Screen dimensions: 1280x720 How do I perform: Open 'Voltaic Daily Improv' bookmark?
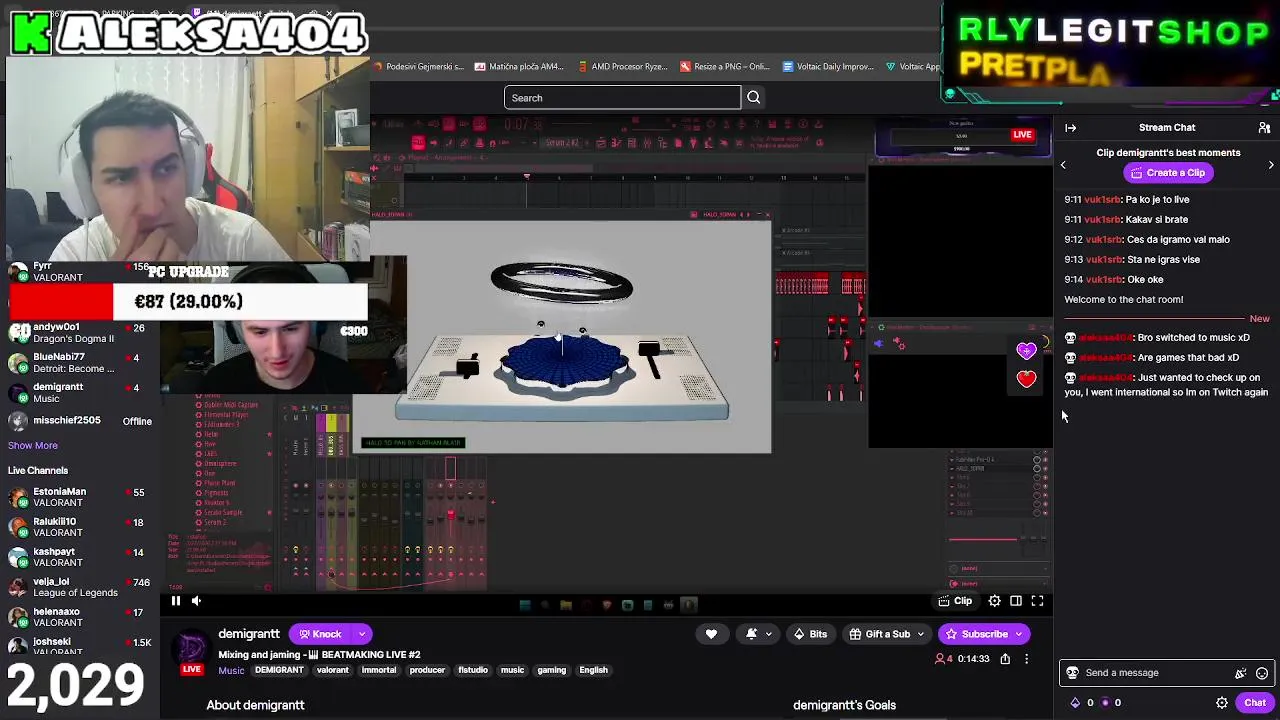pyautogui.click(x=829, y=67)
